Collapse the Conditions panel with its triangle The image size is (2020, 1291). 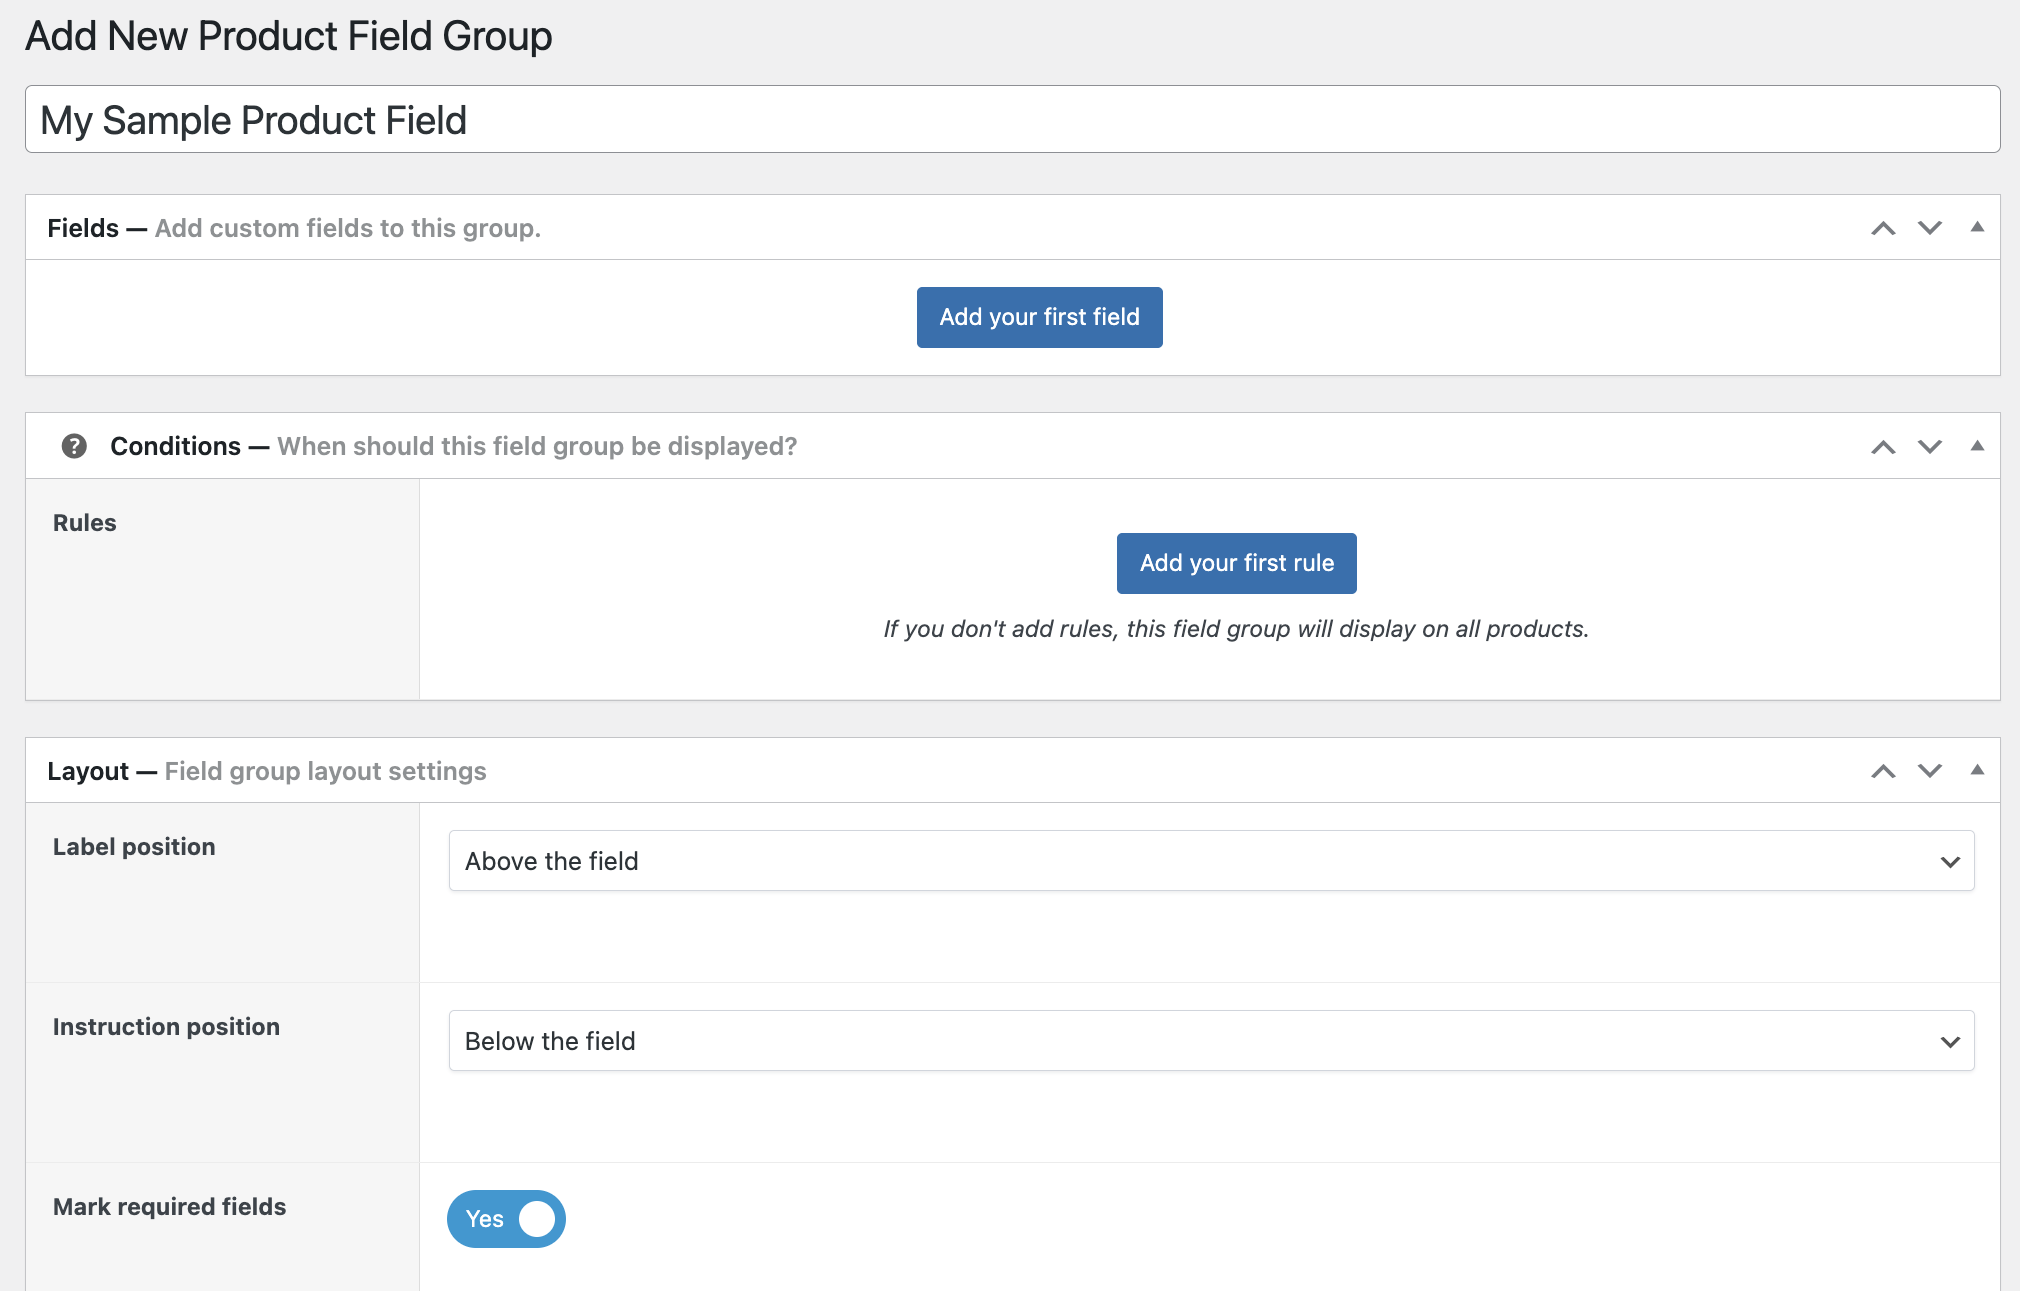pos(1977,446)
